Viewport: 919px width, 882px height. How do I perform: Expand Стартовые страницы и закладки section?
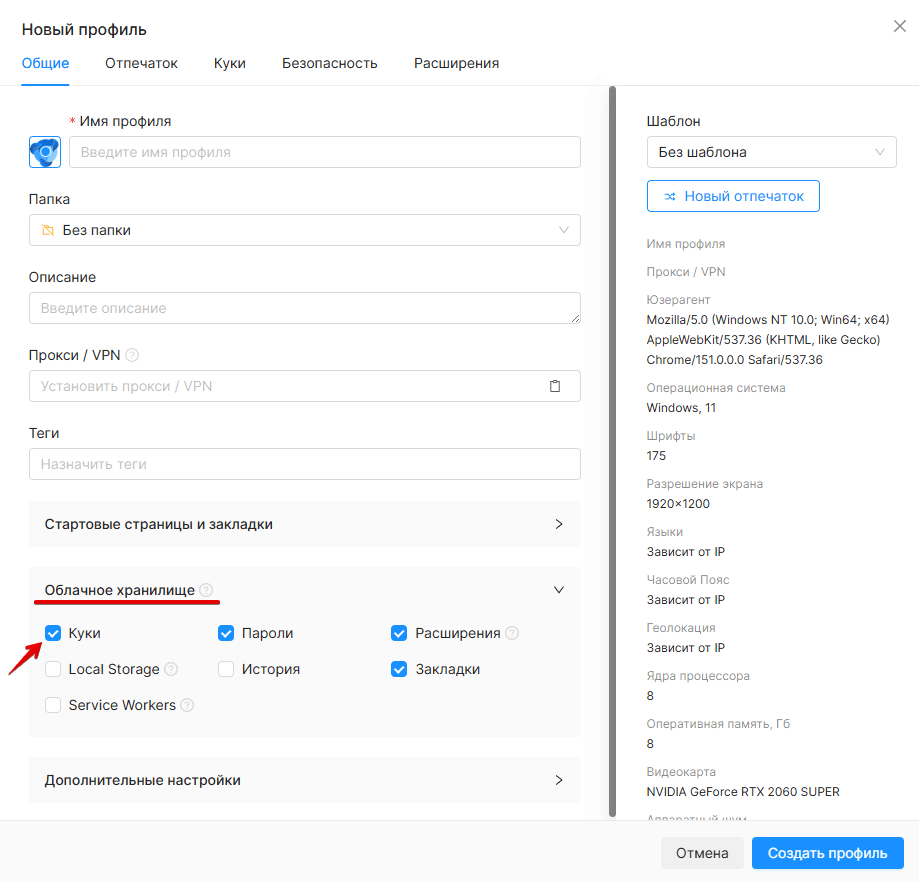tap(305, 524)
